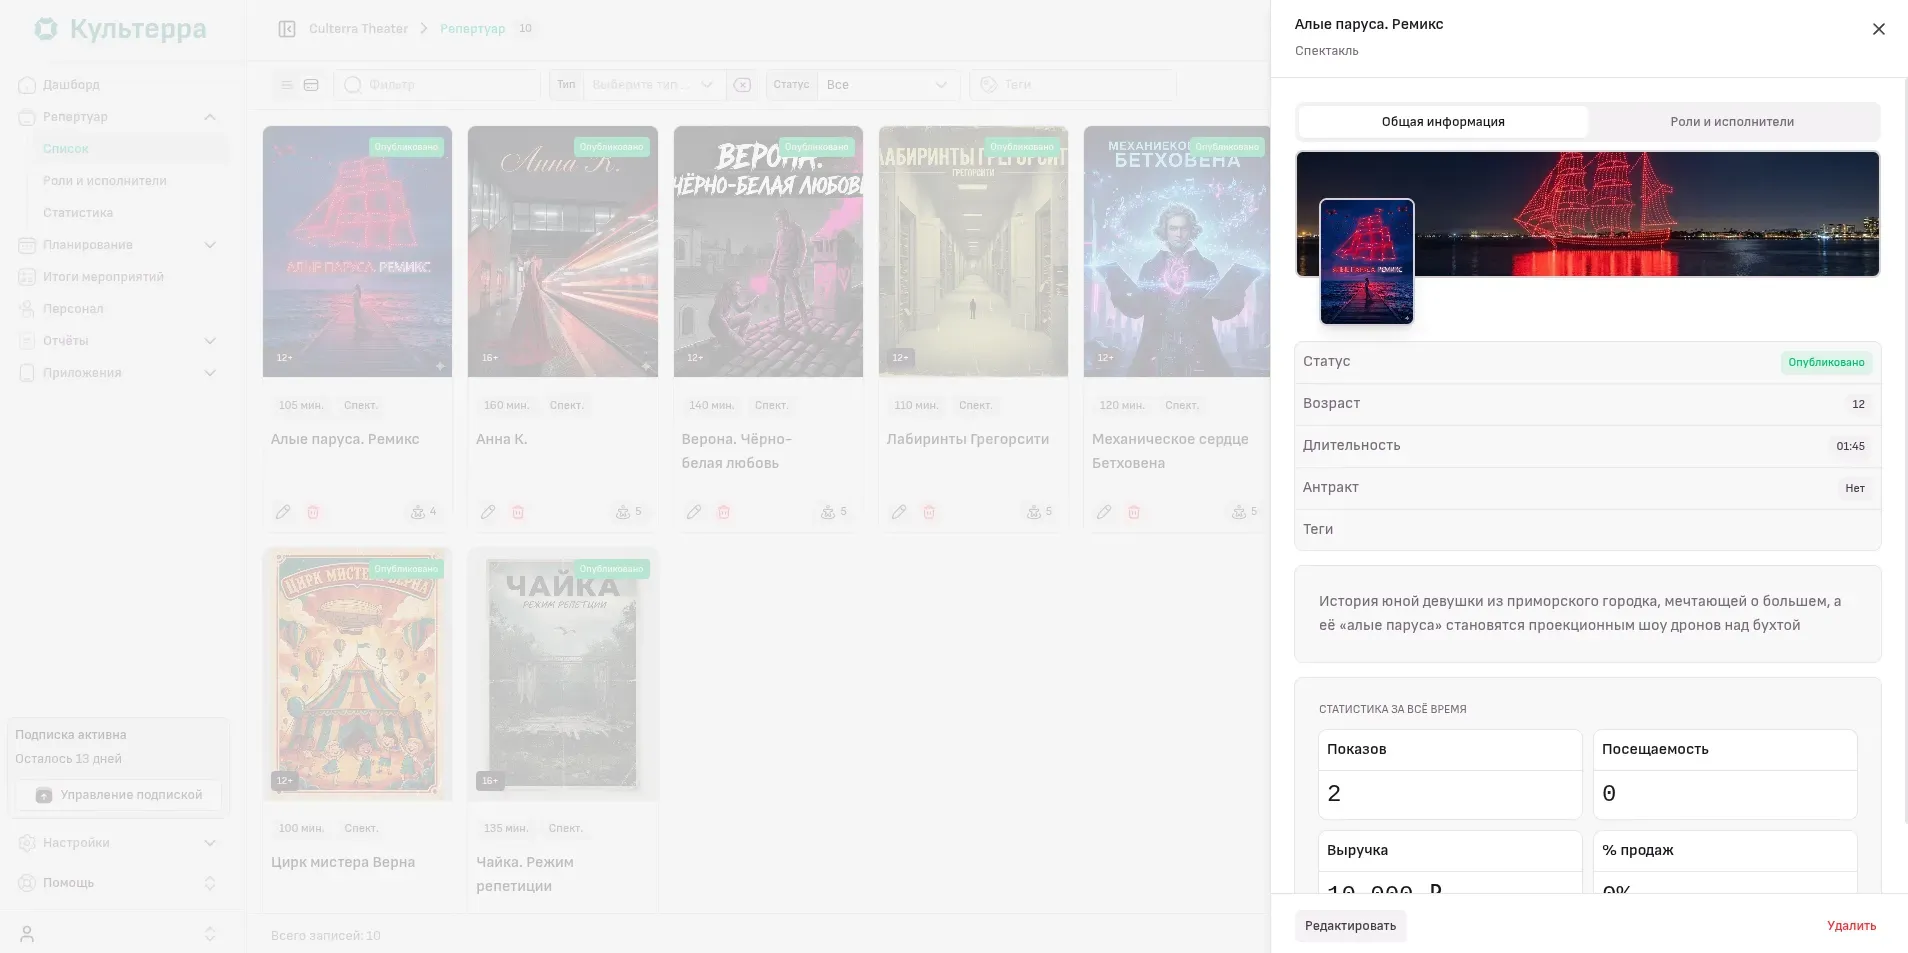Switch to Роли и исполнители tab in drawer
Image resolution: width=1908 pixels, height=953 pixels.
click(x=1732, y=122)
